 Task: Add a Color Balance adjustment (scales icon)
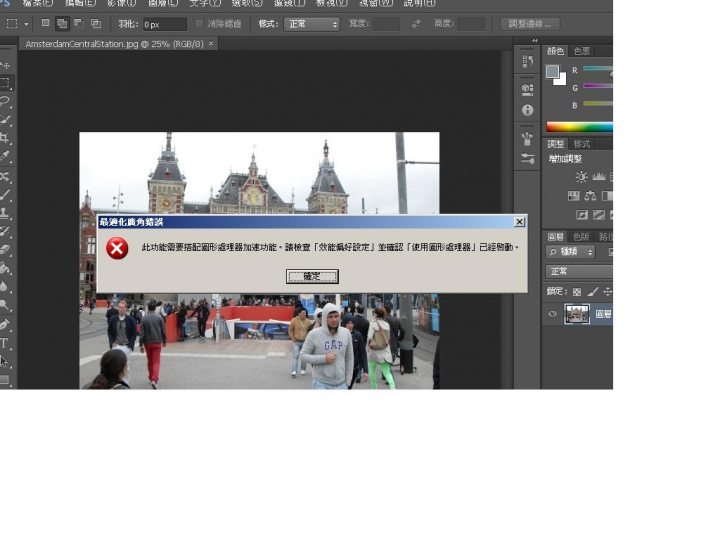590,196
